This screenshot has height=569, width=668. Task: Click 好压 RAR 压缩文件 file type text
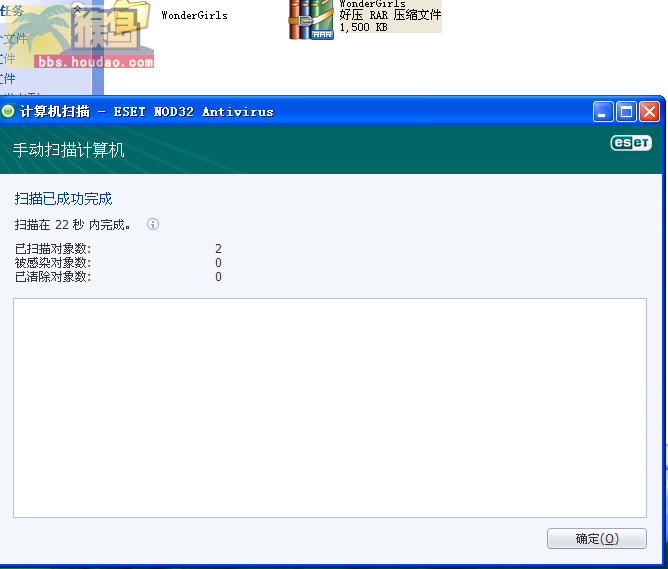[x=390, y=15]
